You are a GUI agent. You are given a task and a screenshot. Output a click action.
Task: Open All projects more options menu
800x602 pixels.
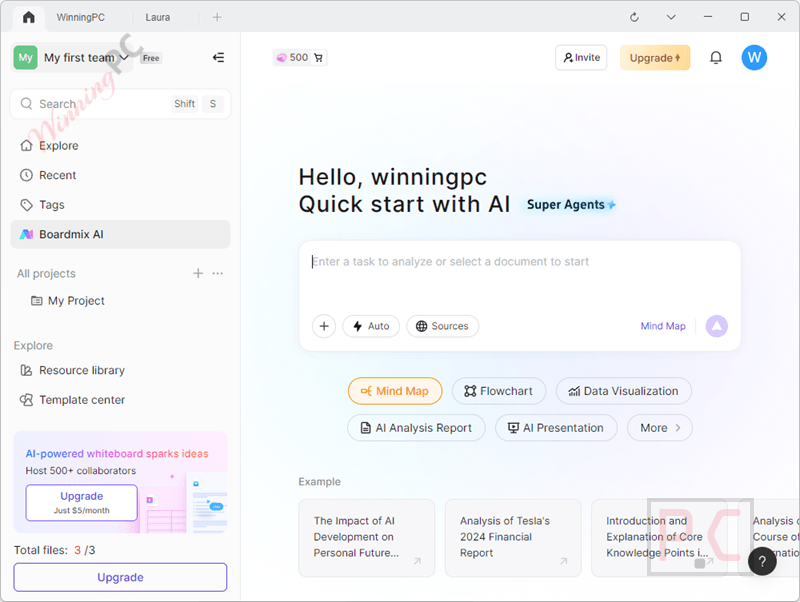(x=218, y=273)
